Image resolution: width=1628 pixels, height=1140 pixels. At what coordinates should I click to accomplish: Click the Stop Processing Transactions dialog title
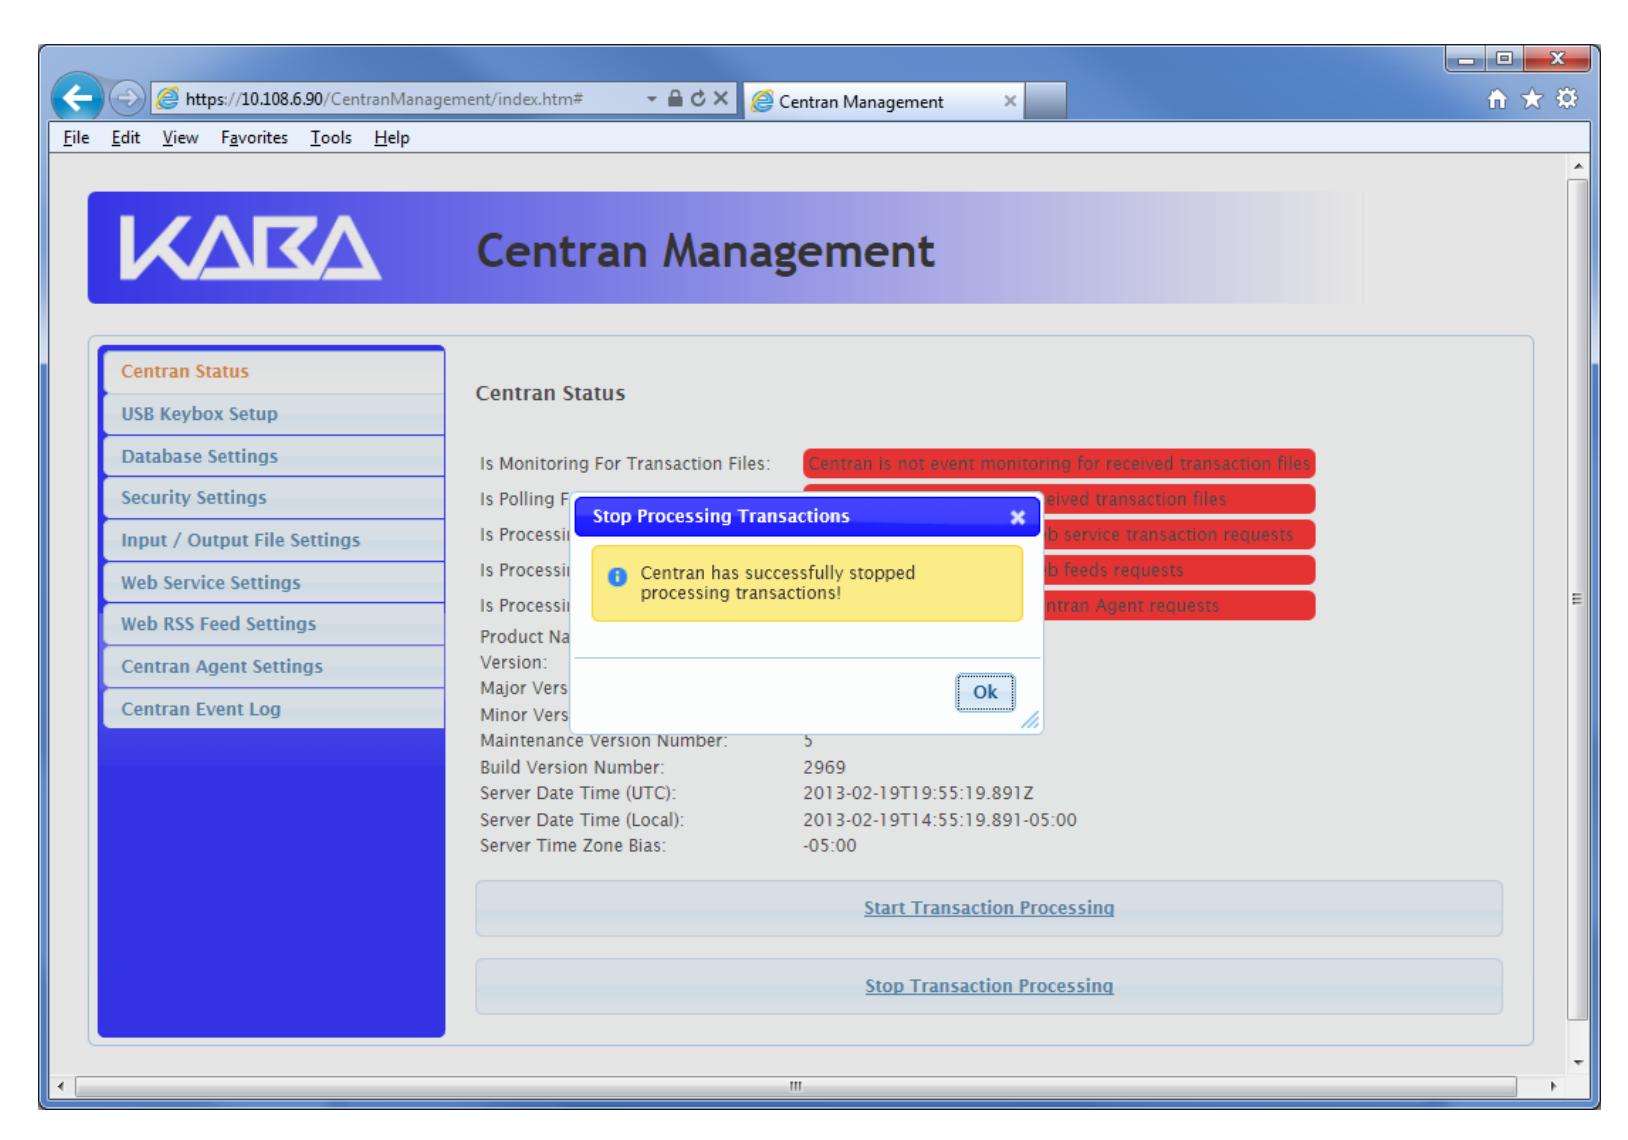point(721,516)
